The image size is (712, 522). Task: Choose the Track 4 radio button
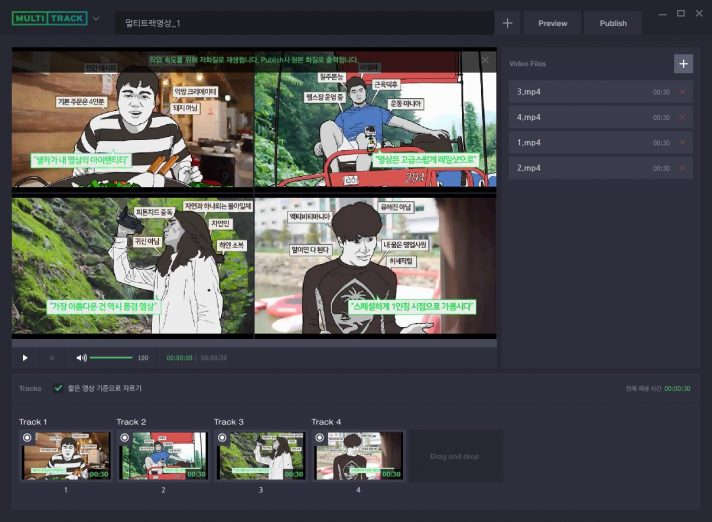pyautogui.click(x=320, y=438)
